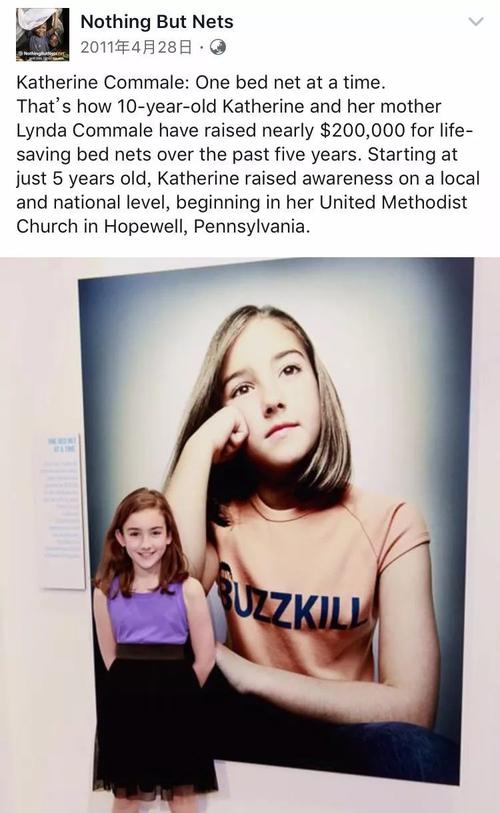500x813 pixels.
Task: Open the 2011年4月28日 timestamp link
Action: (x=136, y=48)
